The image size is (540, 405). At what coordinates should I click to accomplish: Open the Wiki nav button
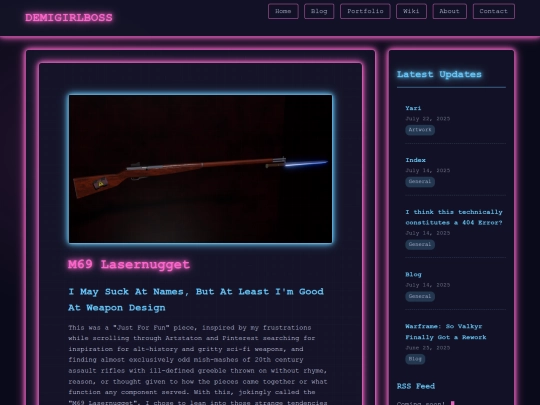[411, 11]
